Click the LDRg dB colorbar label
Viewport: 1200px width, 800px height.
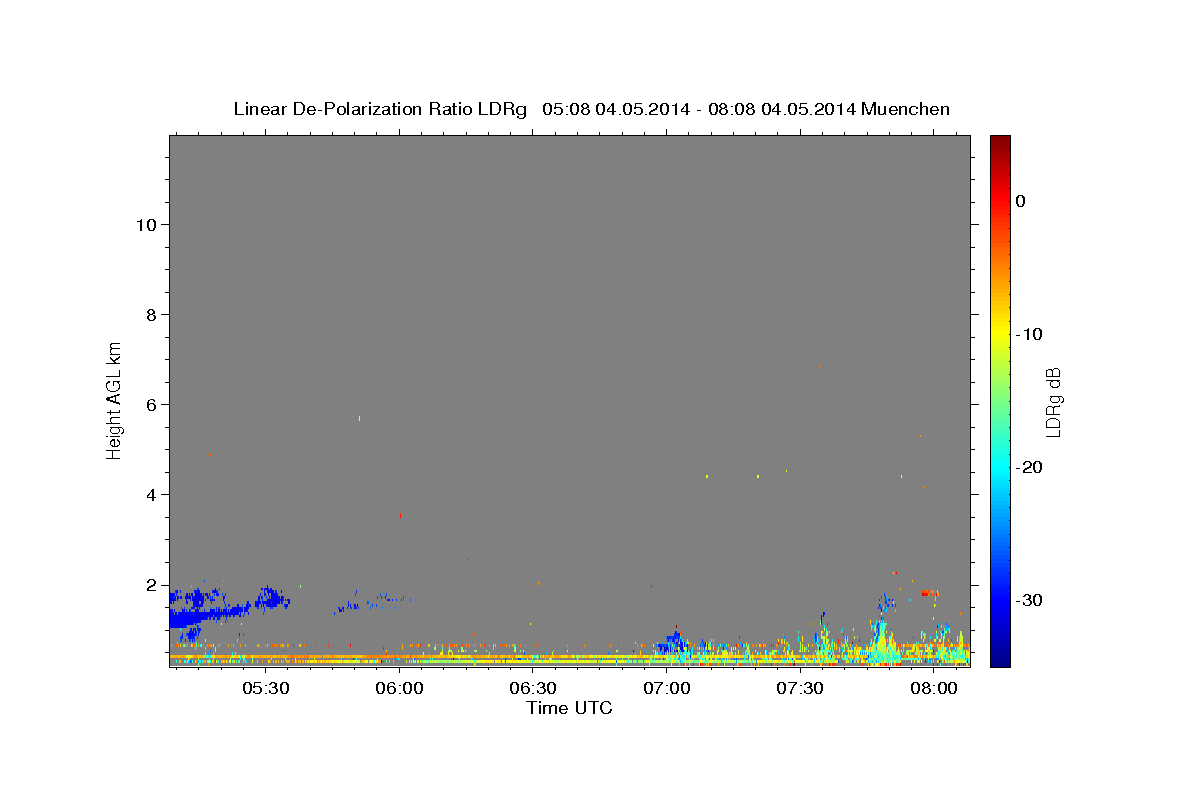tap(1053, 402)
